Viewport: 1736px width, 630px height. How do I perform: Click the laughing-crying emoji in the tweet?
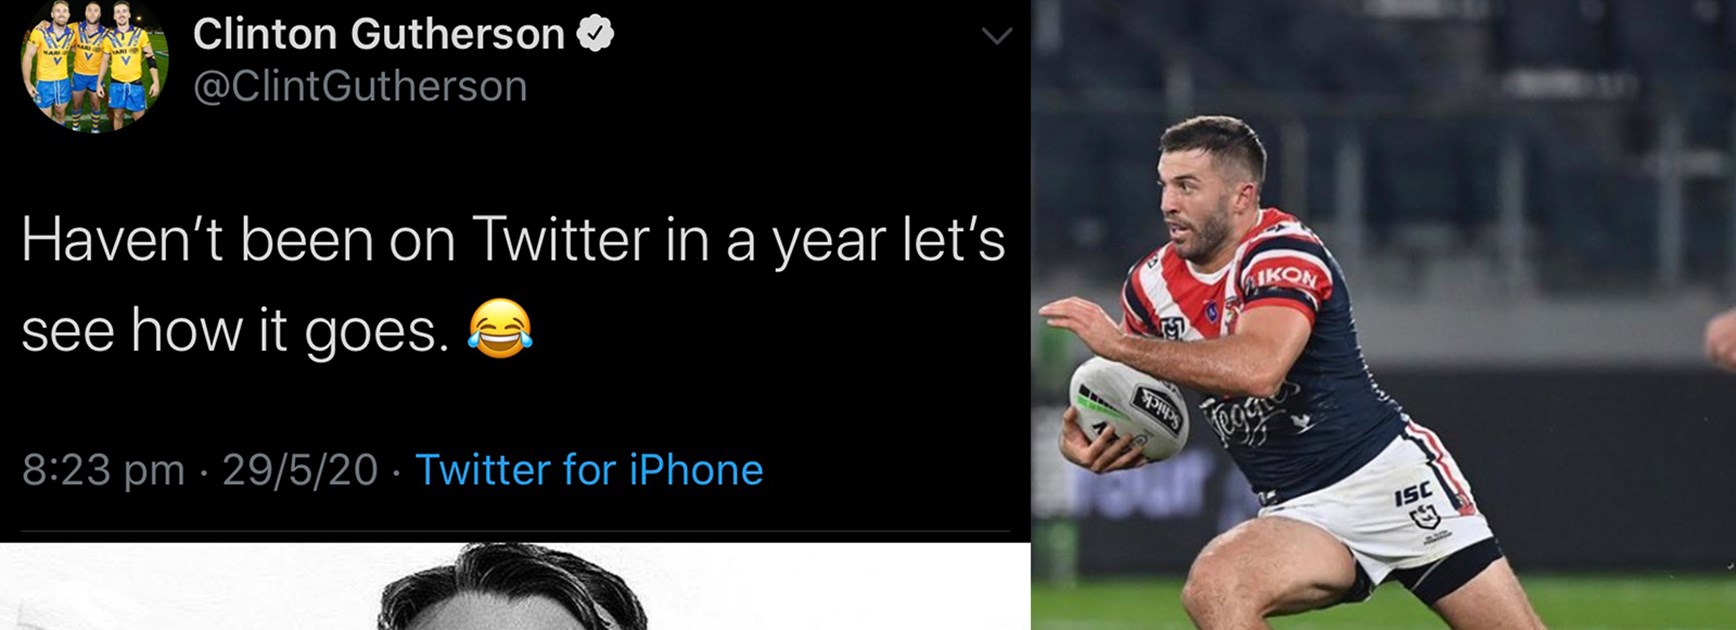pyautogui.click(x=500, y=328)
